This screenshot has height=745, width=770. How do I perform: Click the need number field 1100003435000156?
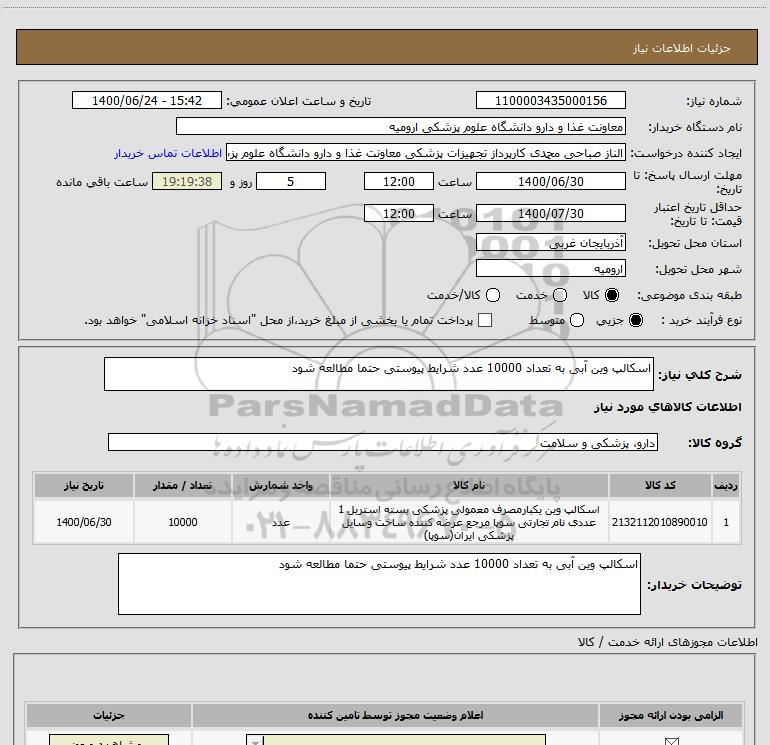tap(550, 101)
